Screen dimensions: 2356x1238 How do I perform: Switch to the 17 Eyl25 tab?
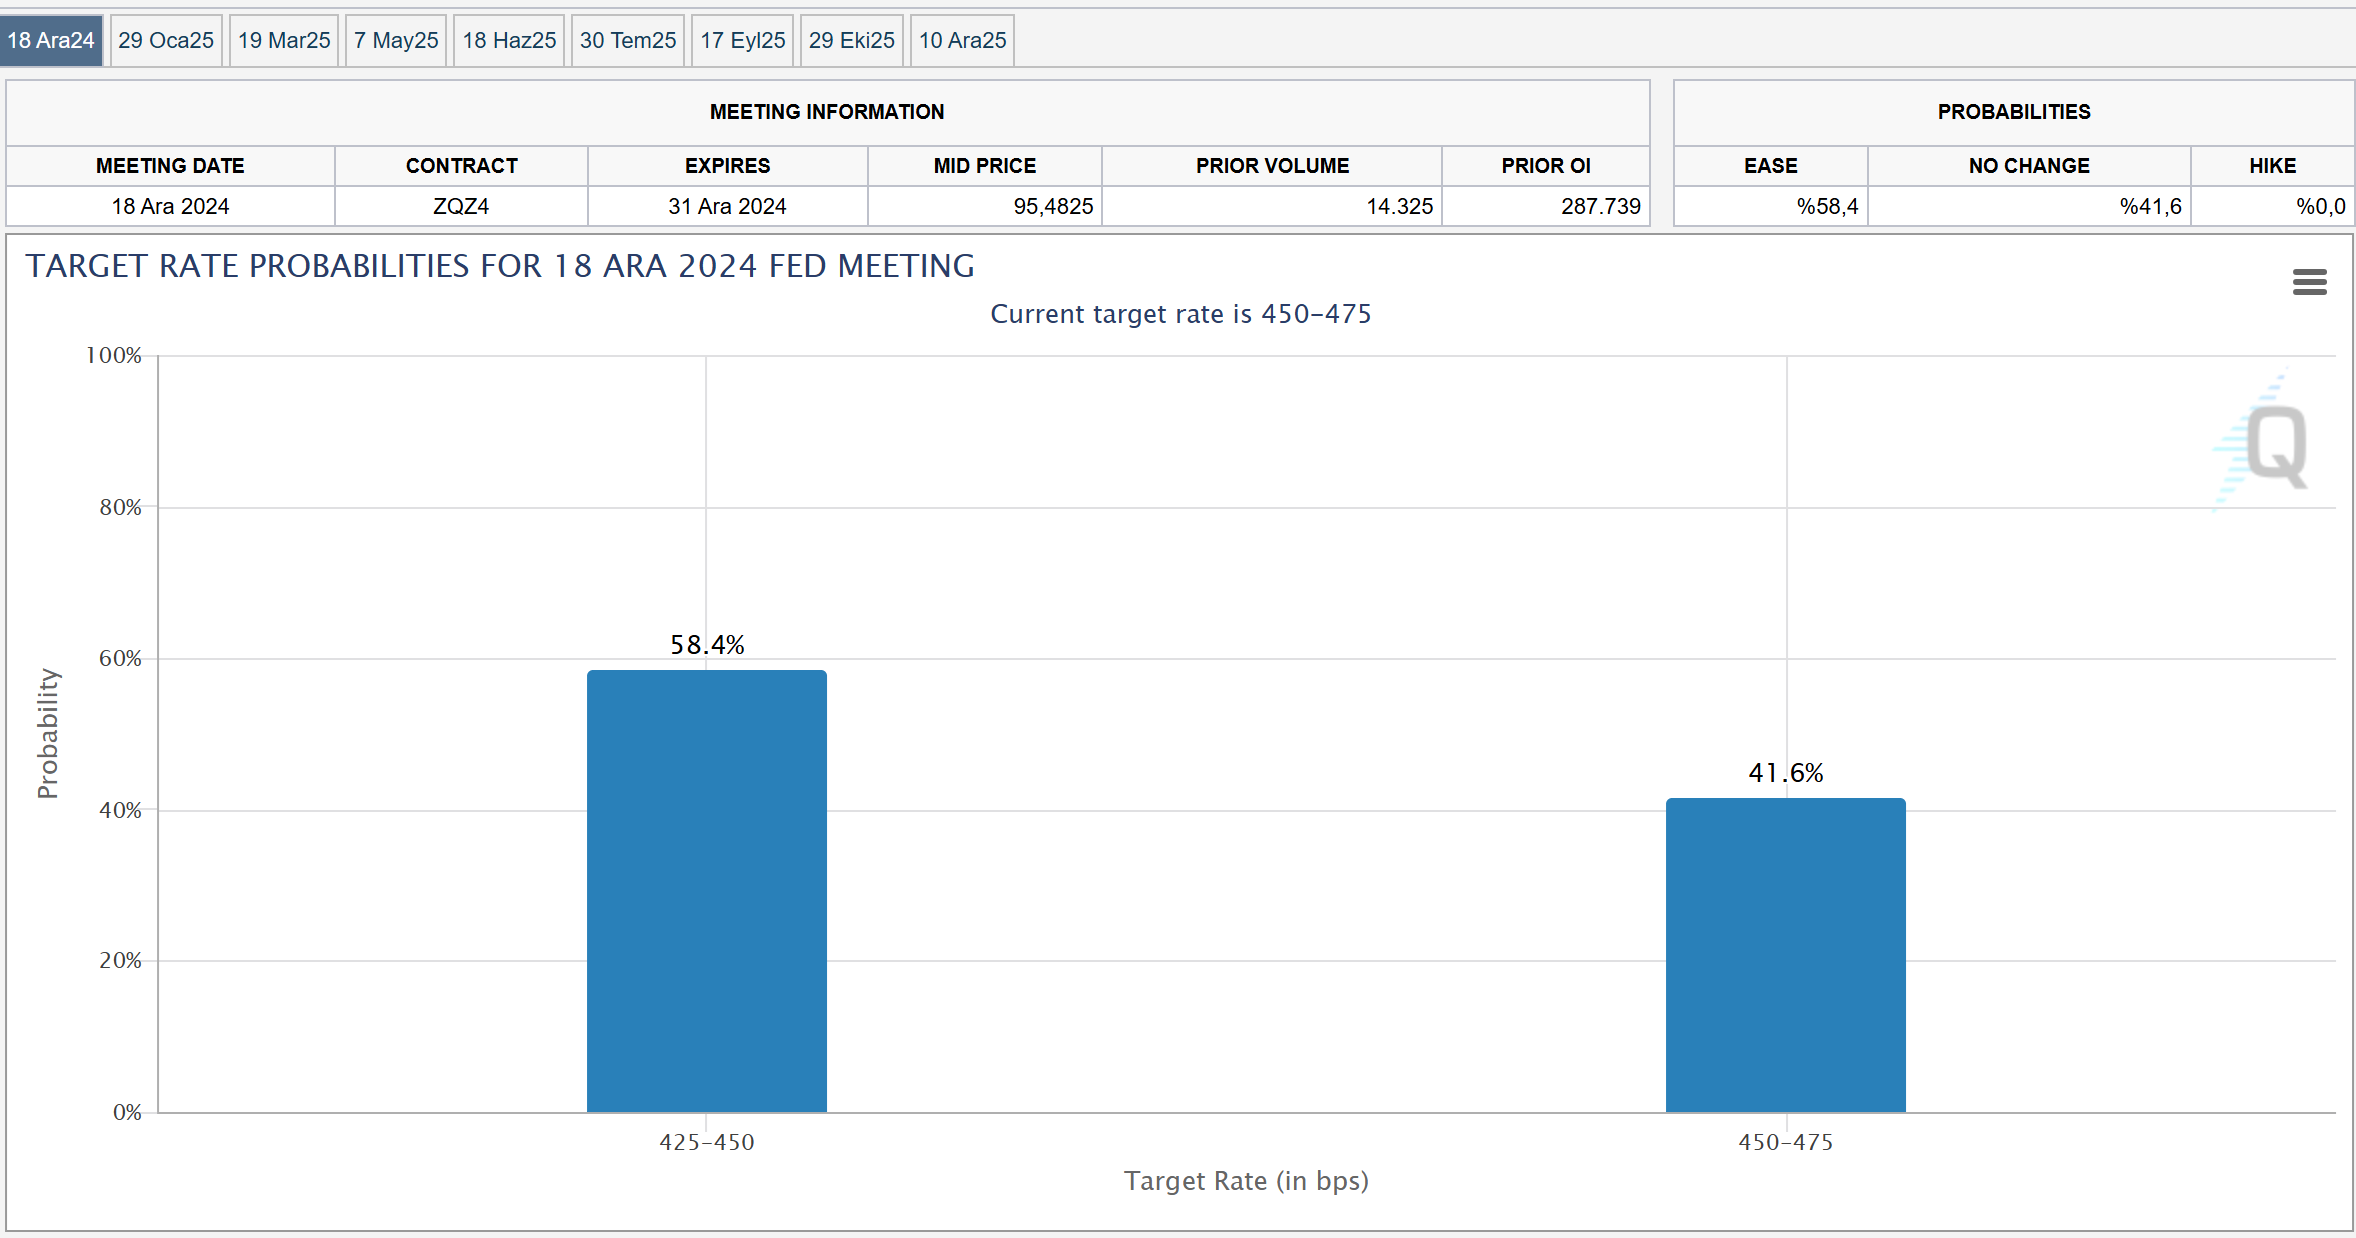click(x=743, y=40)
